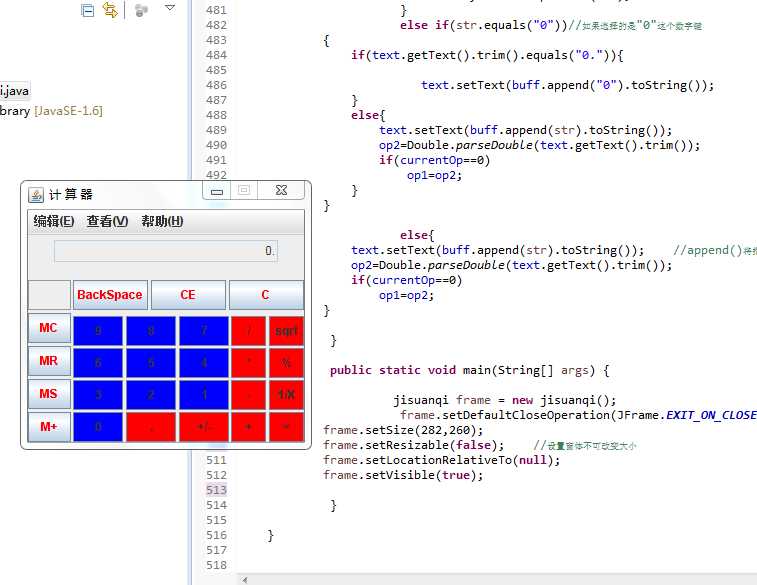757x585 pixels.
Task: Click the C clear button in calculator
Action: click(x=266, y=294)
